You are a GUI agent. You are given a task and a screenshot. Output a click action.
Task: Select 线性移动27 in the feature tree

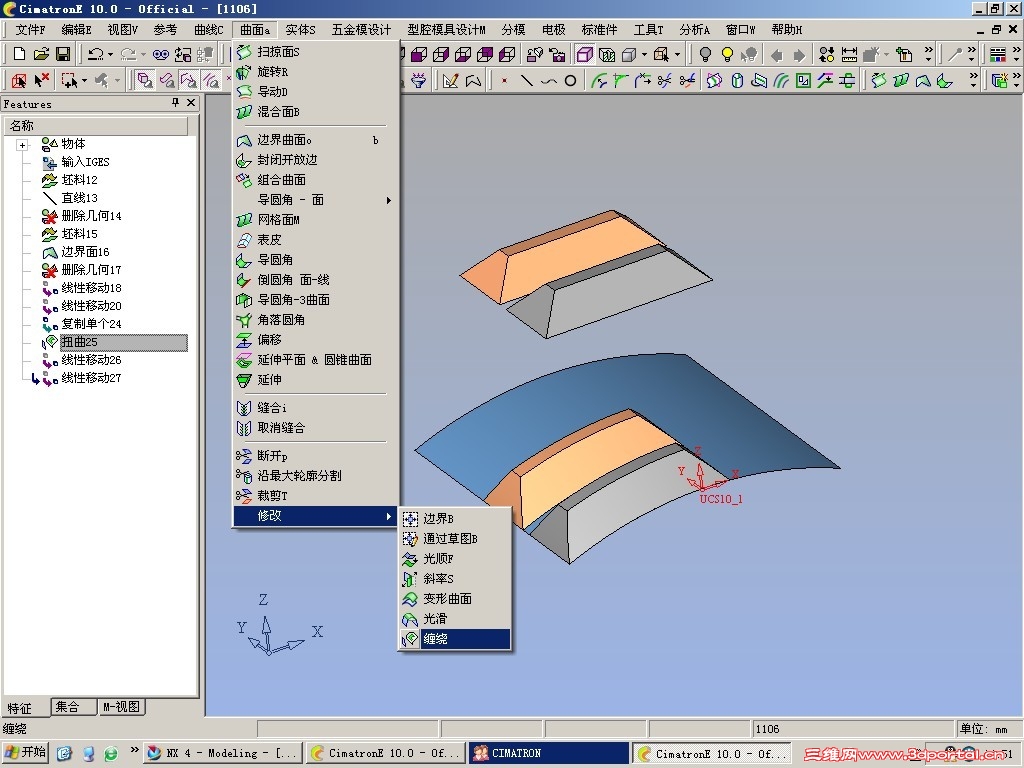click(x=91, y=378)
